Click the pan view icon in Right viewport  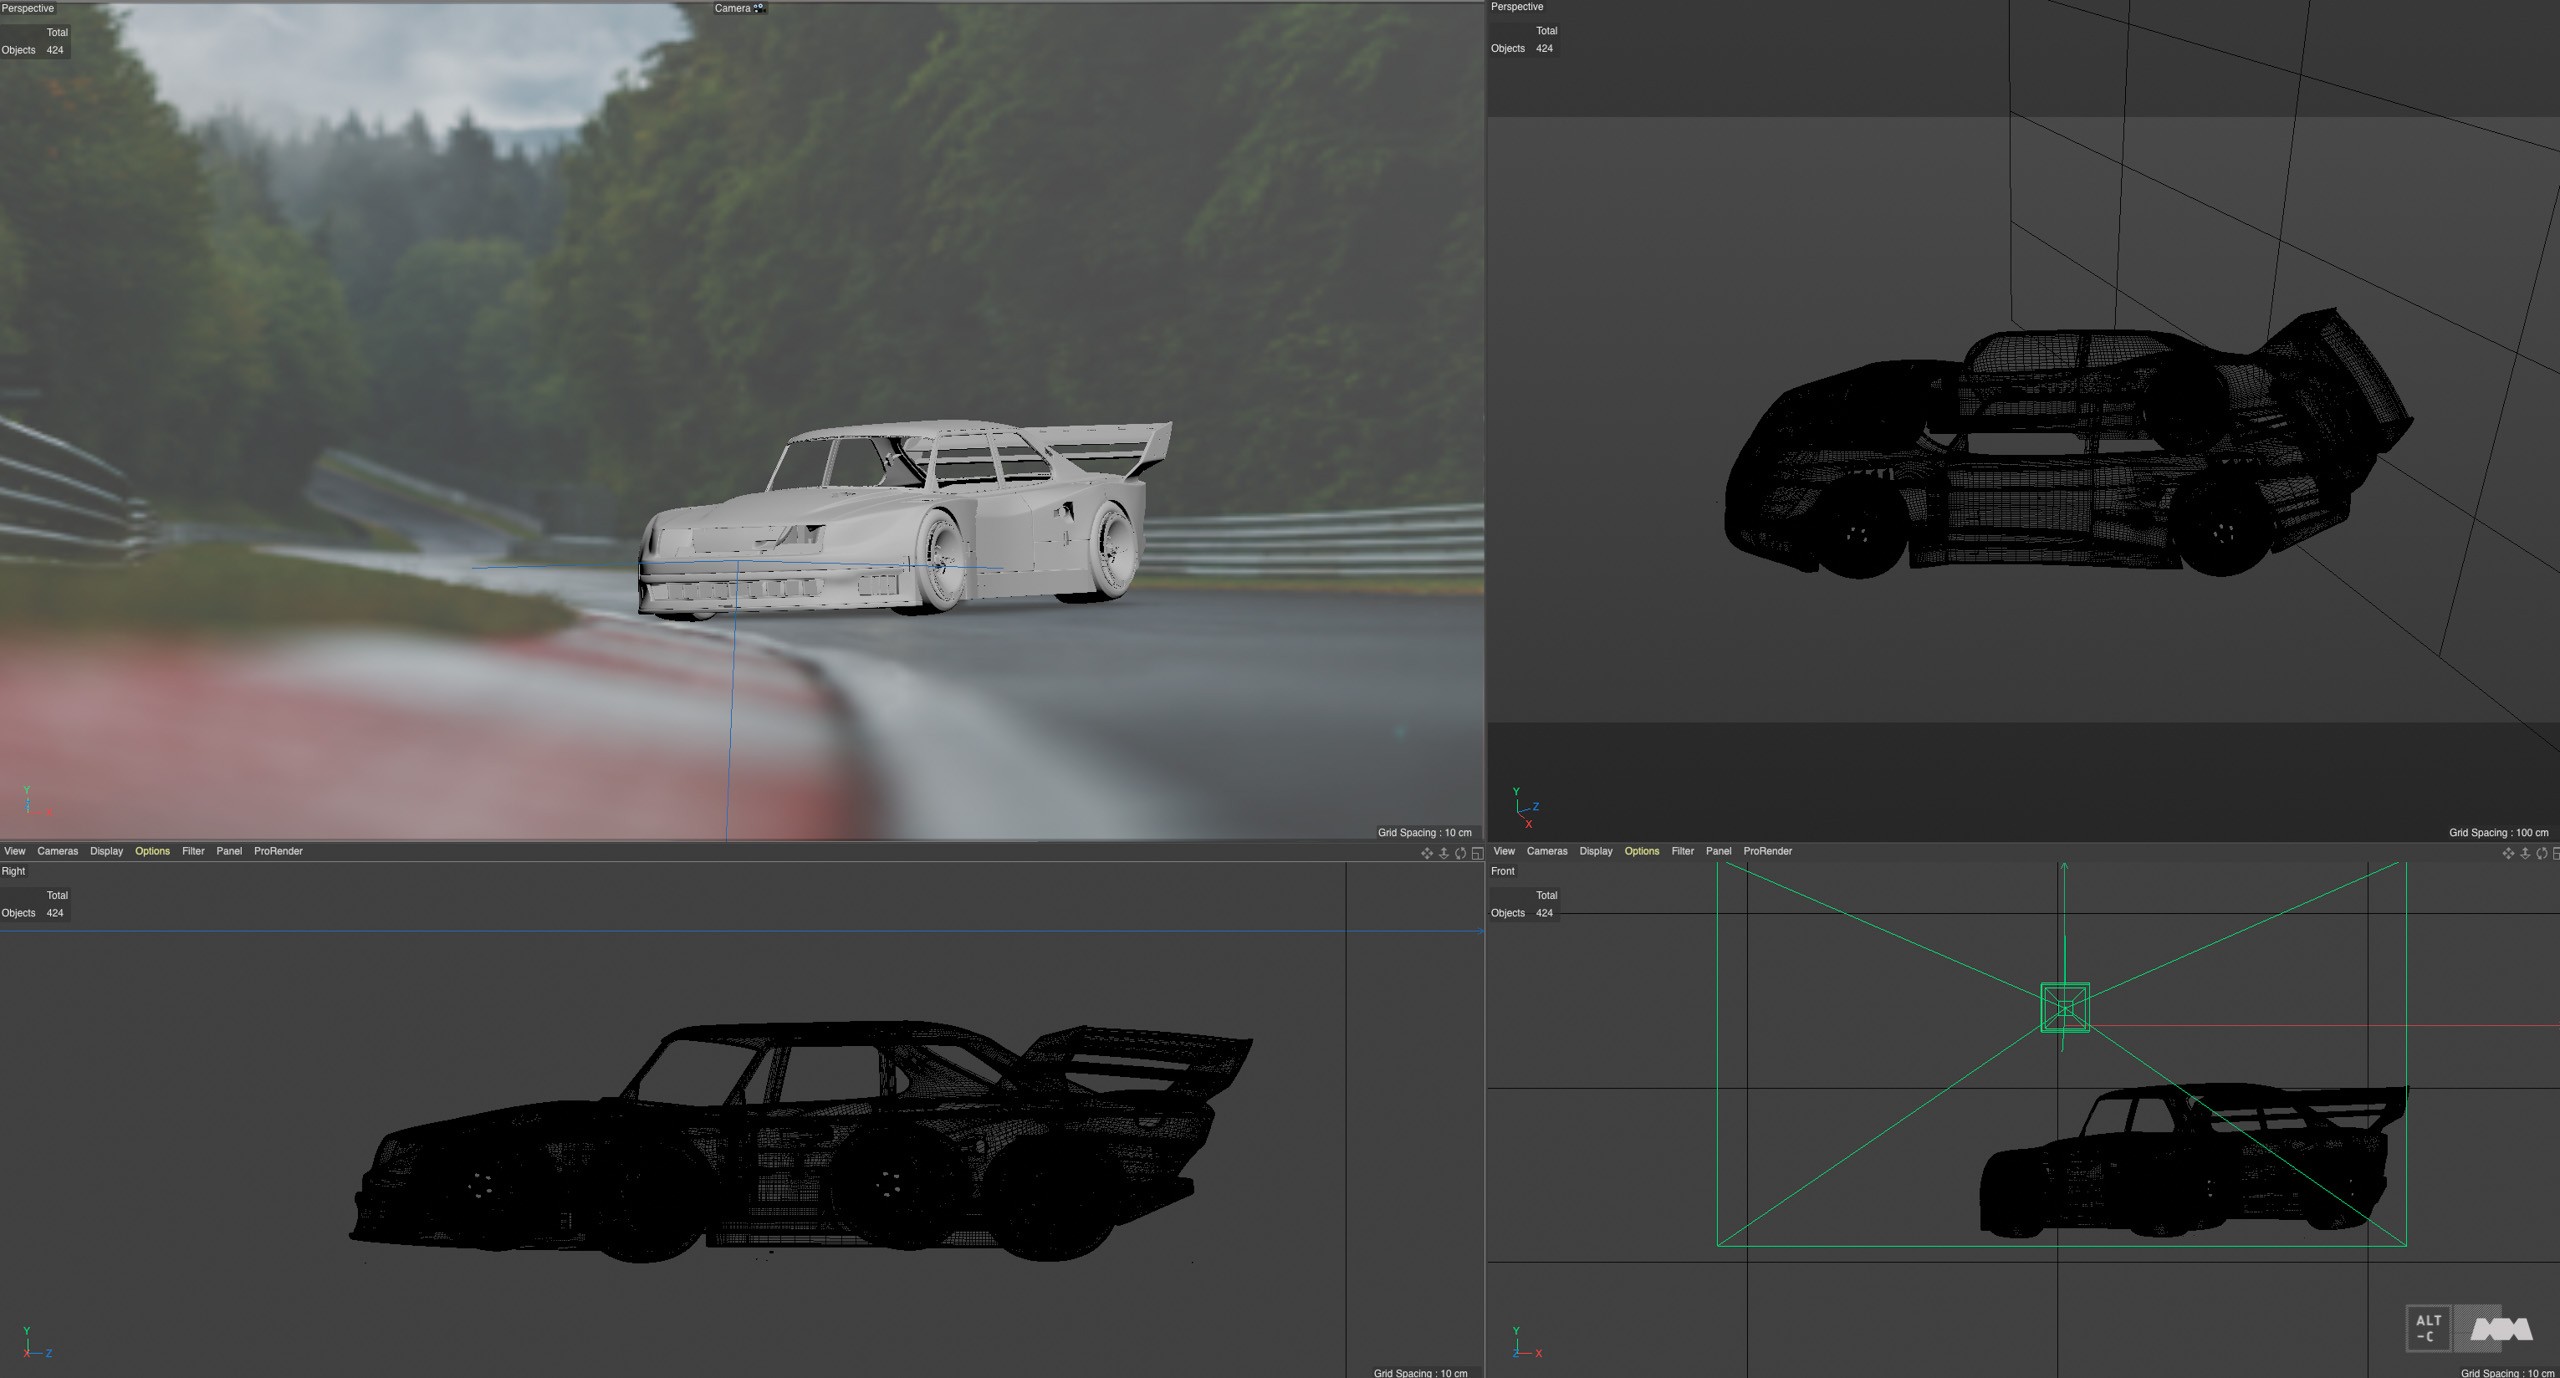click(x=1427, y=853)
